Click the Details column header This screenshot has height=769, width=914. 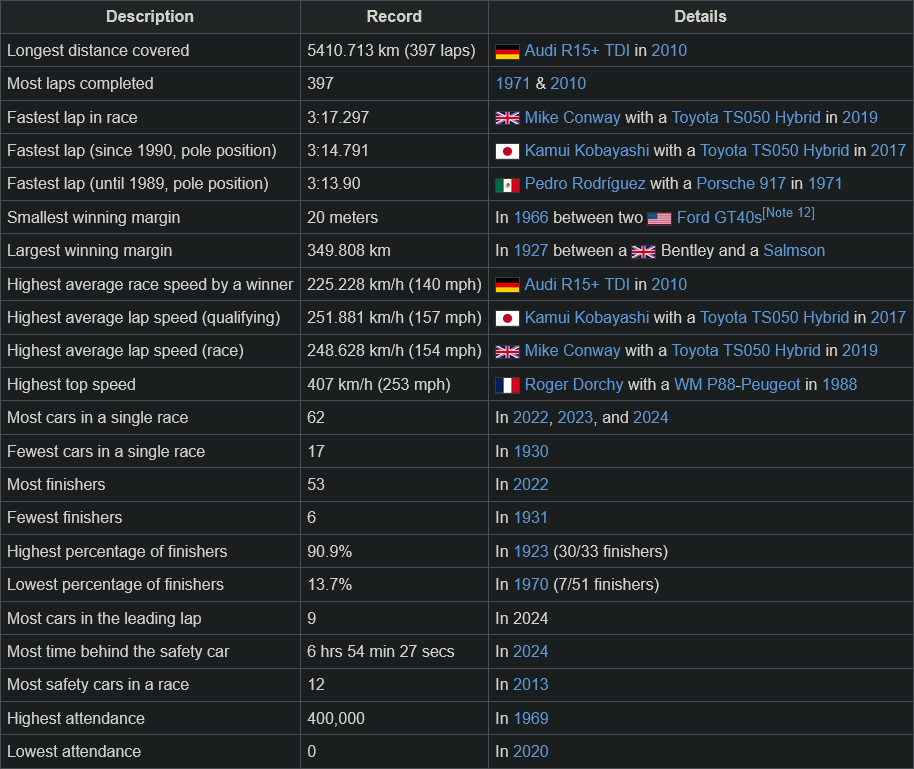[x=701, y=16]
